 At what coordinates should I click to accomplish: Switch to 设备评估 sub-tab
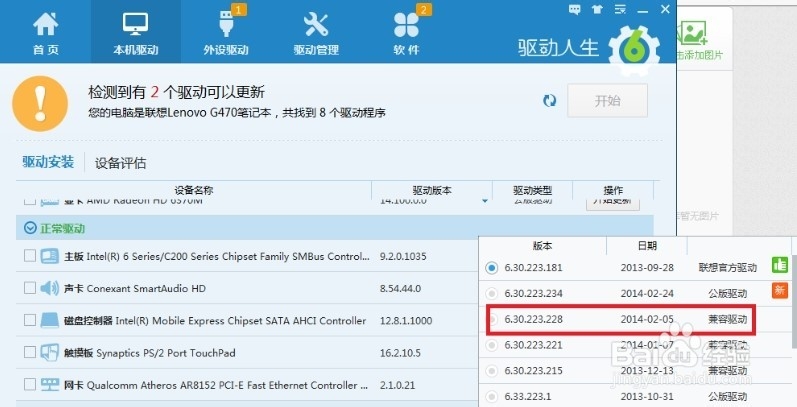[x=120, y=163]
